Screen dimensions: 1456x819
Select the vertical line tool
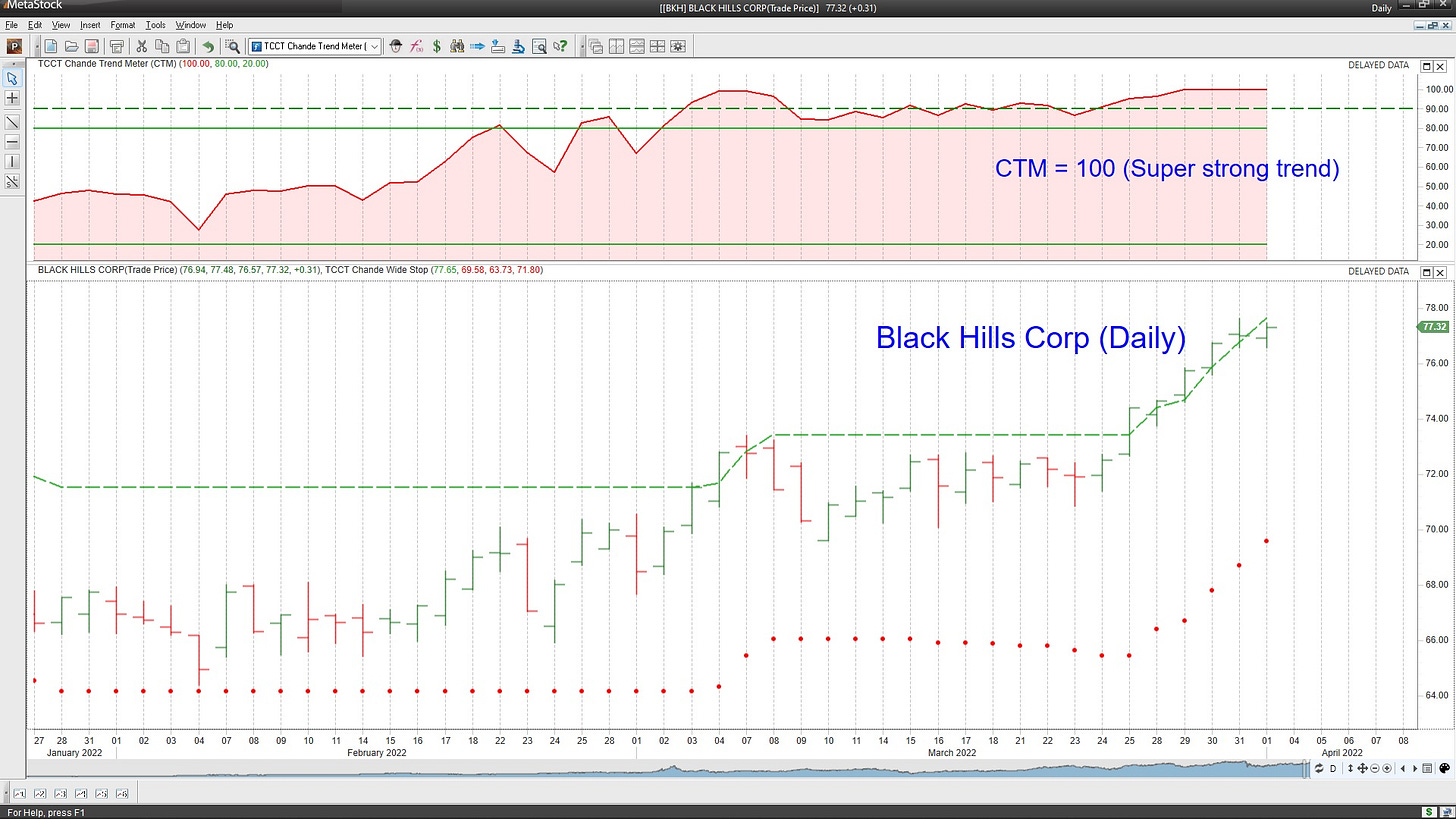[x=12, y=162]
